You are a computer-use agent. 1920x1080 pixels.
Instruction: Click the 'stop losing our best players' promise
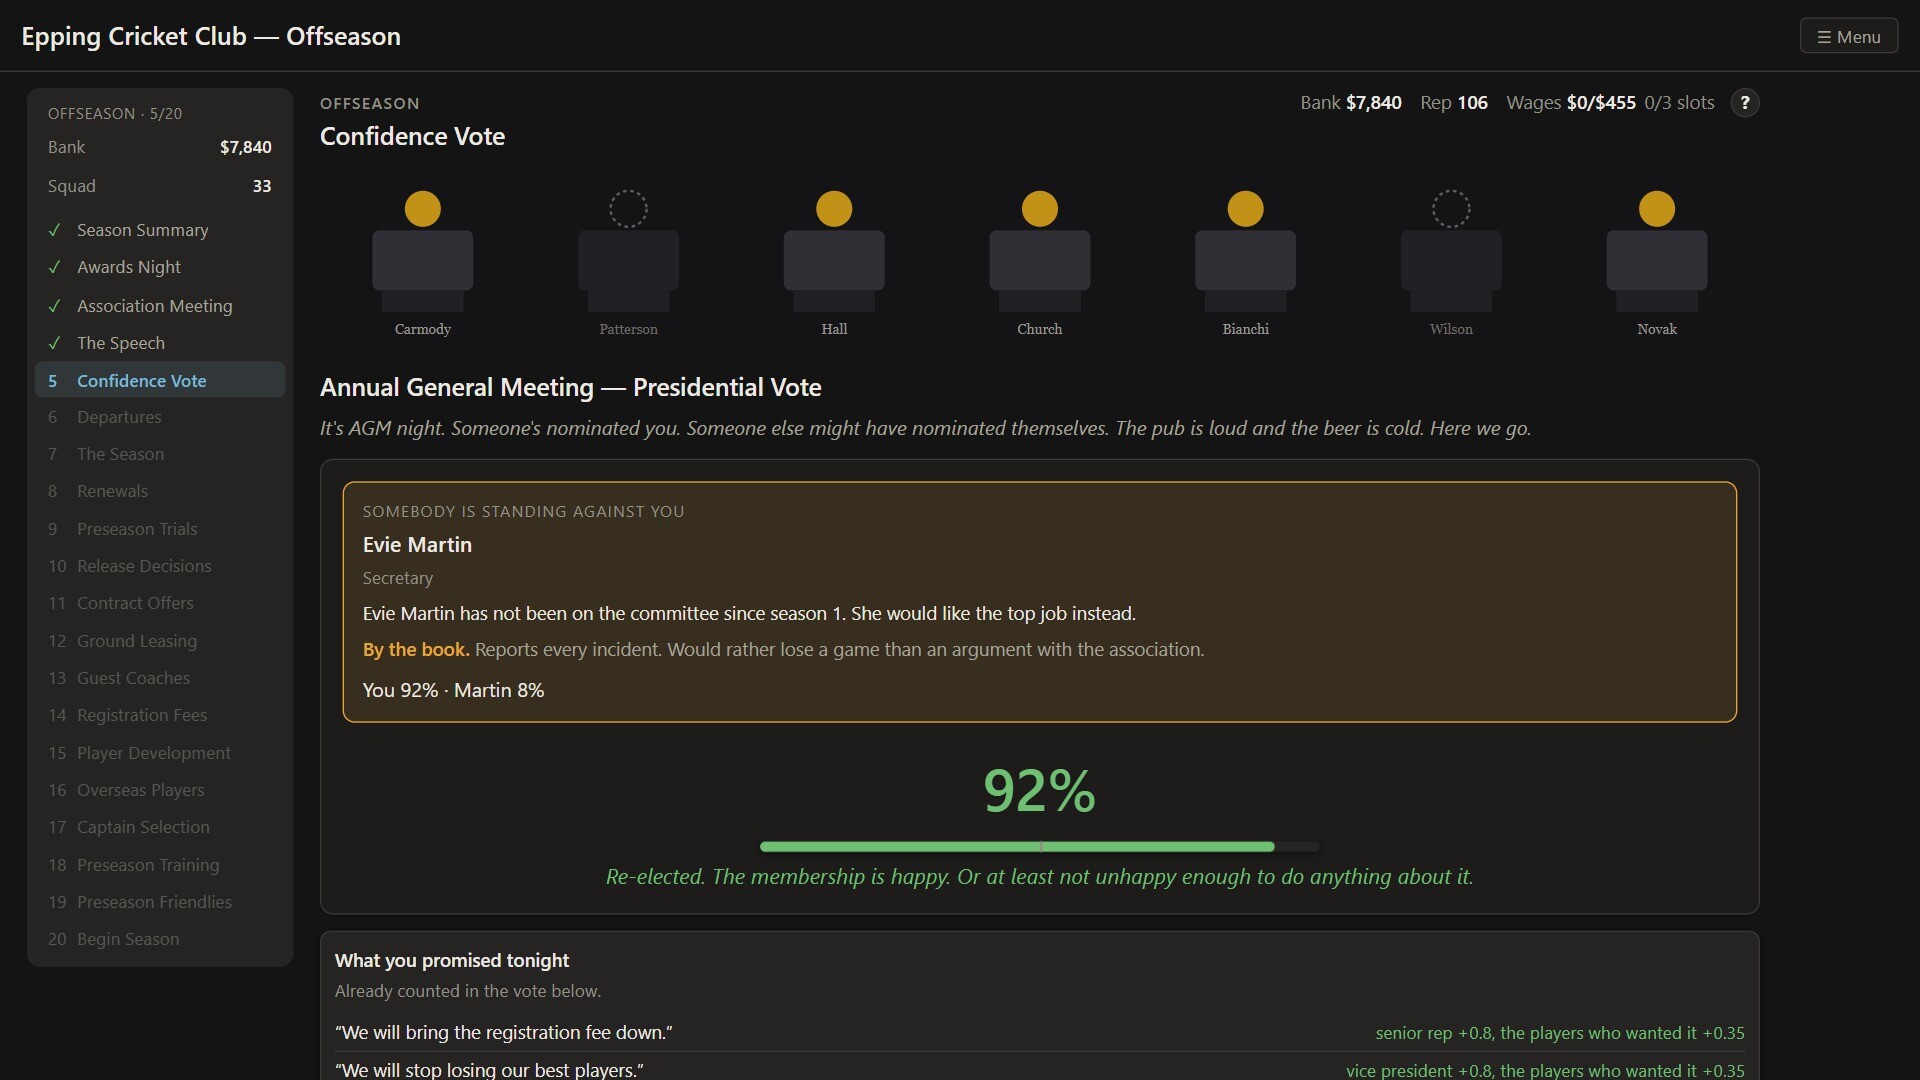point(1040,1069)
